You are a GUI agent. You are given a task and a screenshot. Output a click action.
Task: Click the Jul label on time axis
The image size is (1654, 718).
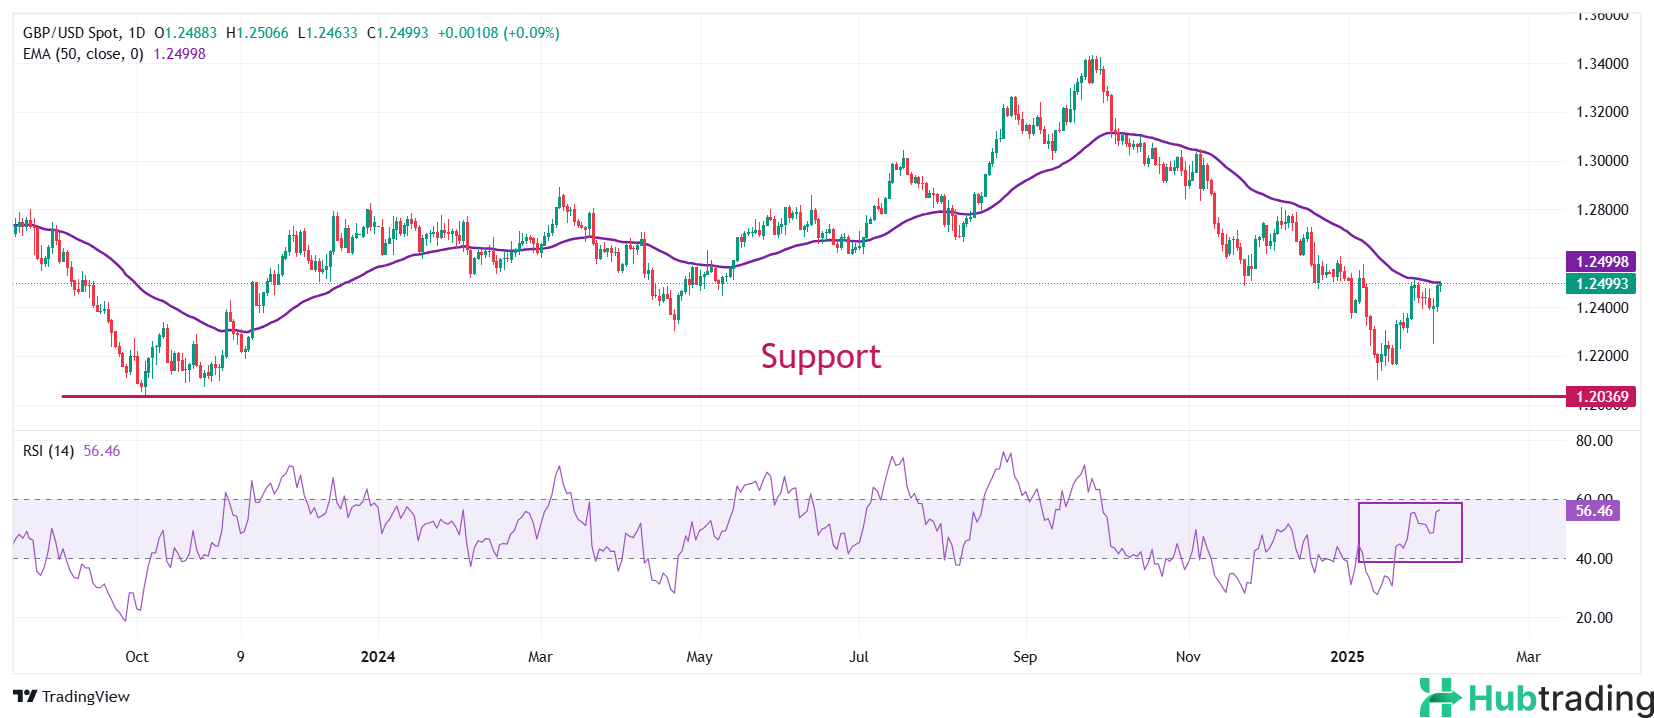858,657
